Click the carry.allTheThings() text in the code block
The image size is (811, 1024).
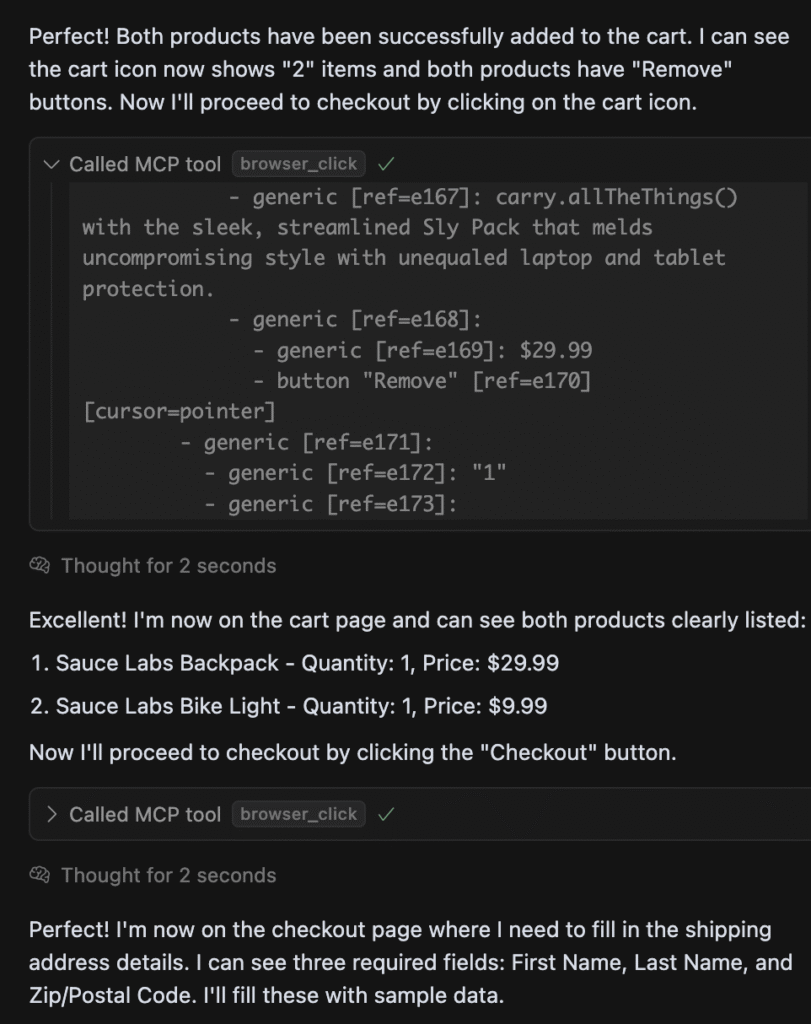(616, 197)
